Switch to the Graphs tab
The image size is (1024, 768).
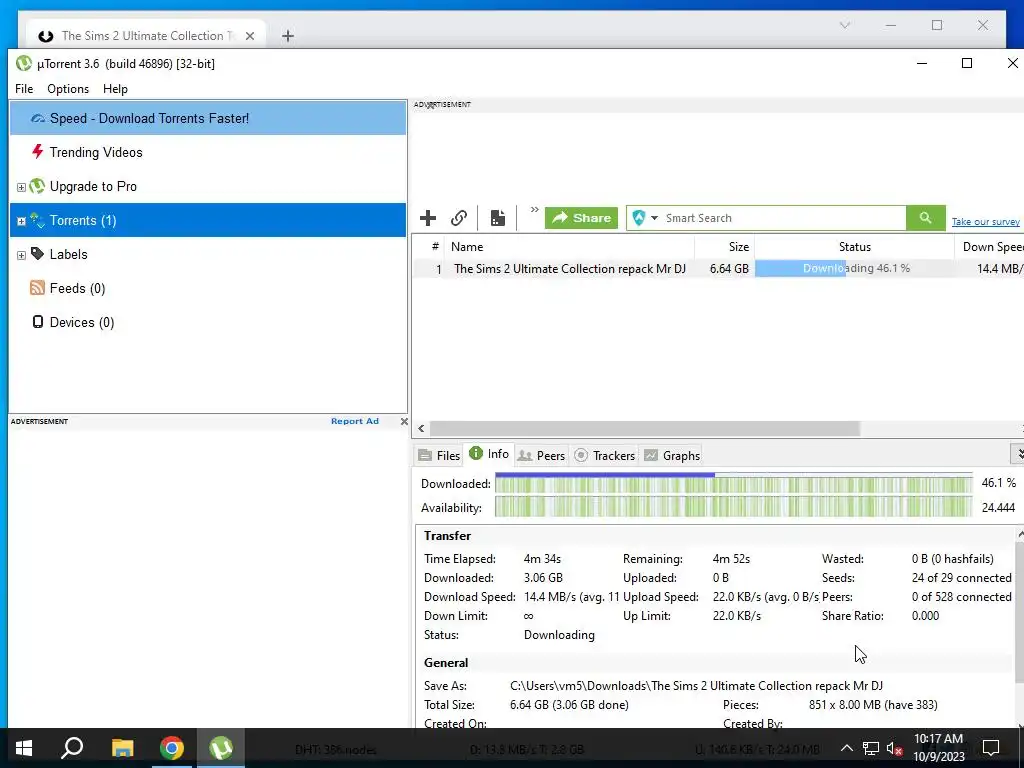672,455
